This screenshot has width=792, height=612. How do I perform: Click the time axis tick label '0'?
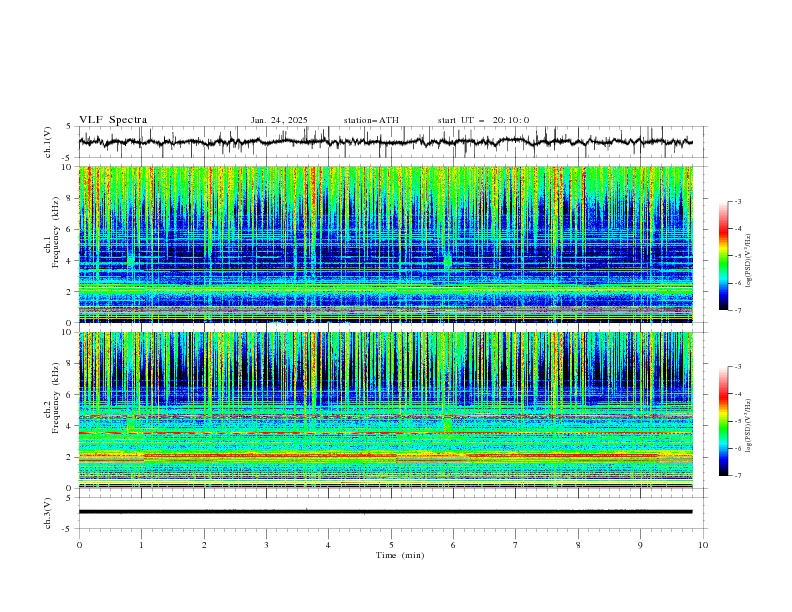tap(79, 545)
